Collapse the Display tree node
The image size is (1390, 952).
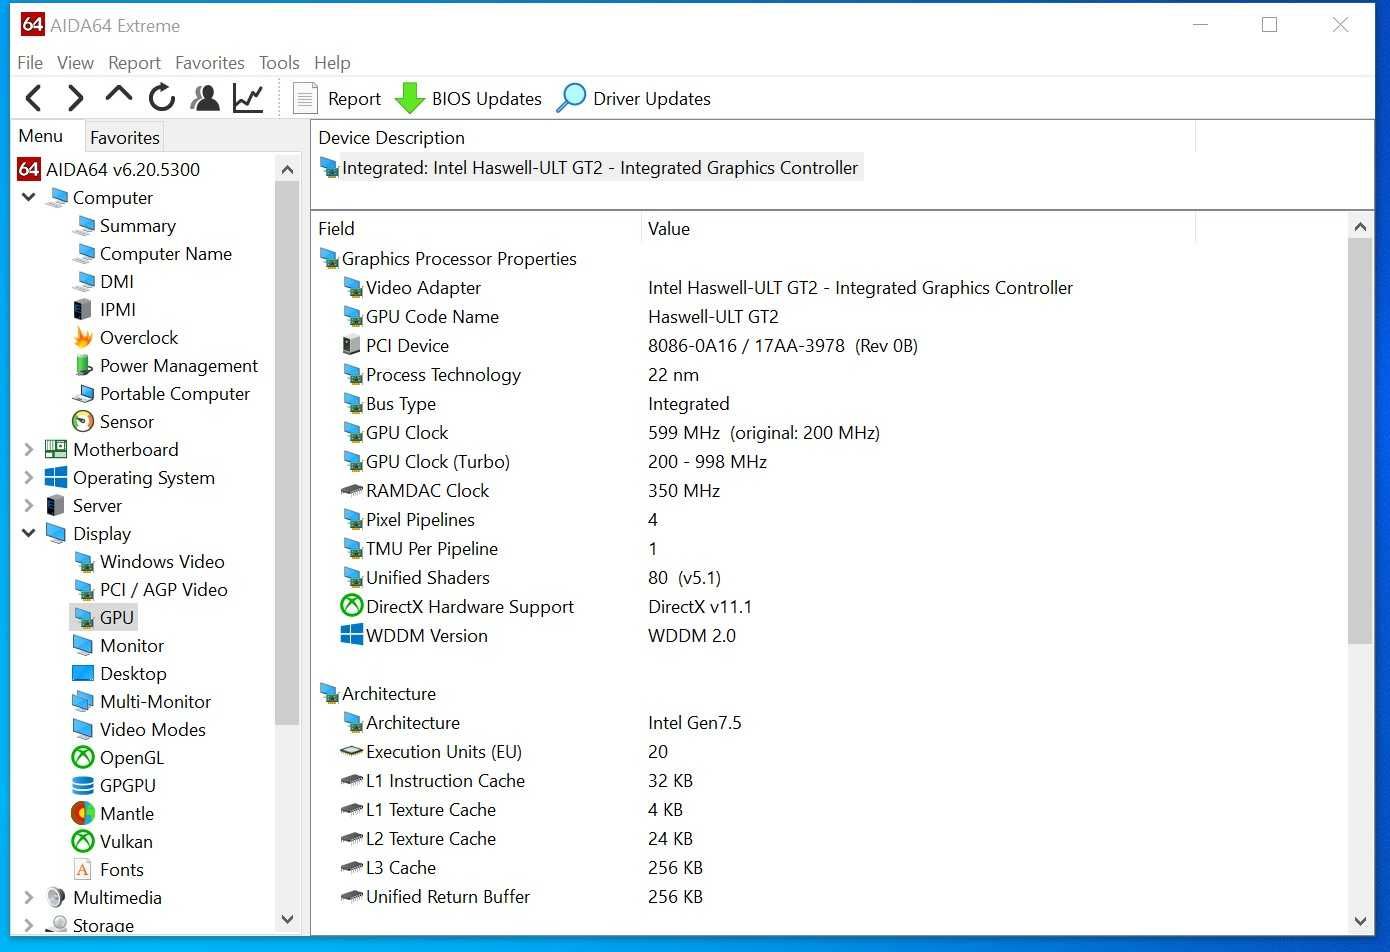point(29,534)
